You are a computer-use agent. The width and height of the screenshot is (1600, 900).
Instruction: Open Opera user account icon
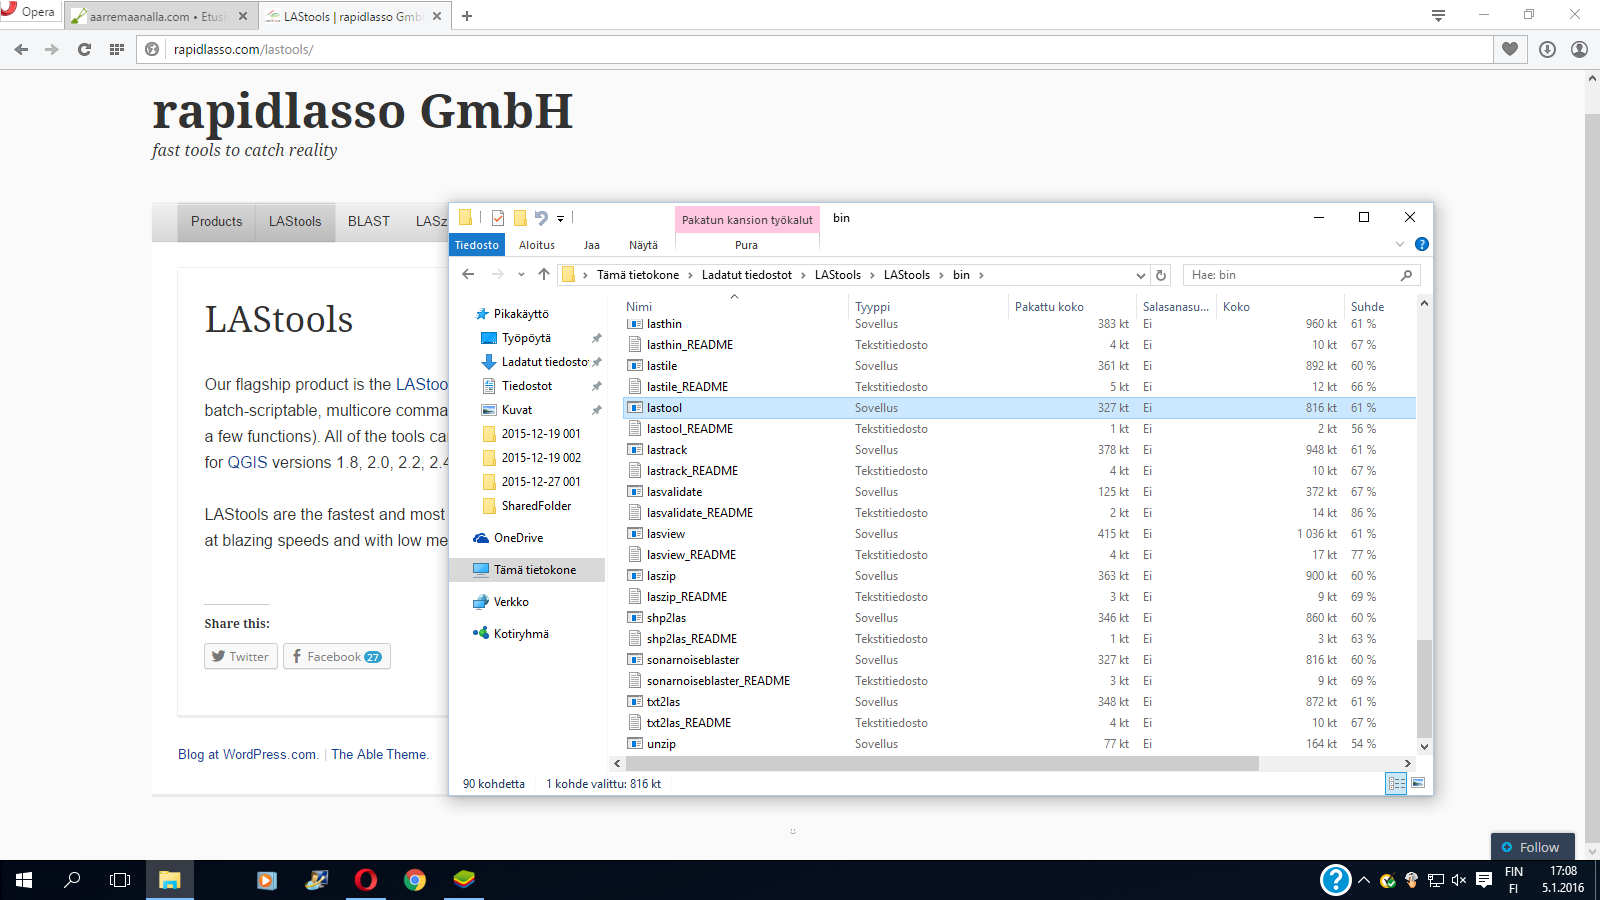(x=1579, y=49)
